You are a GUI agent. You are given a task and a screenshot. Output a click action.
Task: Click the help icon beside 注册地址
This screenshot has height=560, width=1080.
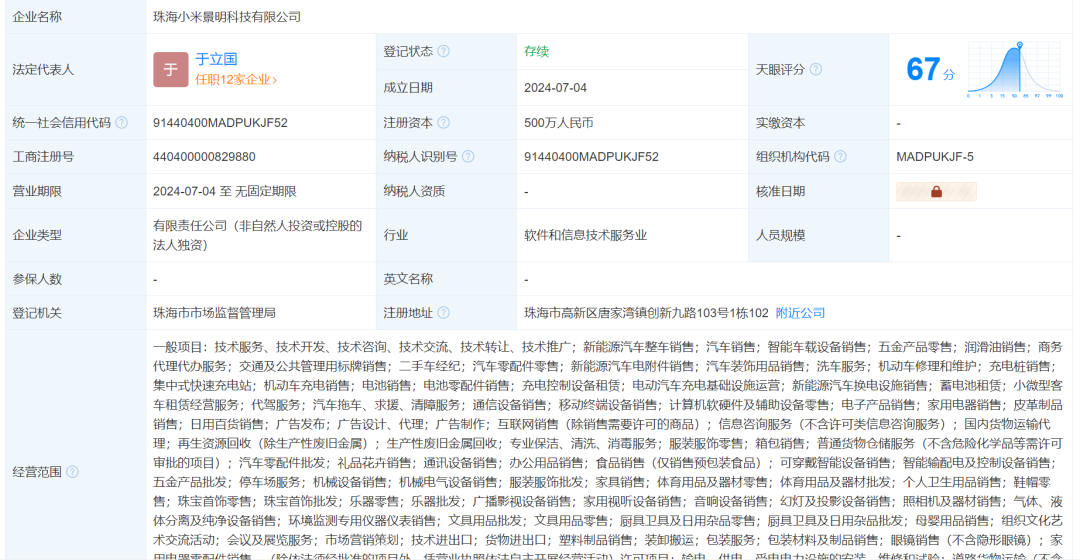444,313
